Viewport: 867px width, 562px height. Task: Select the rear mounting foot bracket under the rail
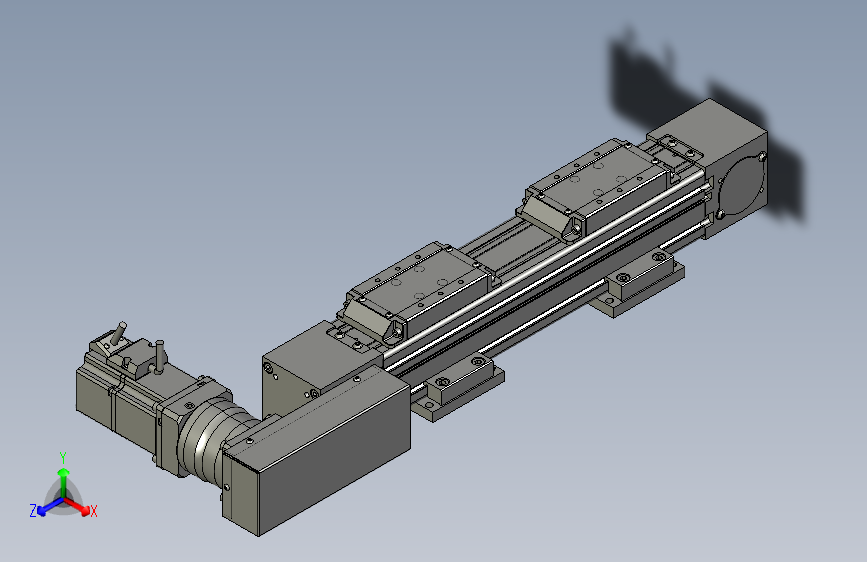637,283
